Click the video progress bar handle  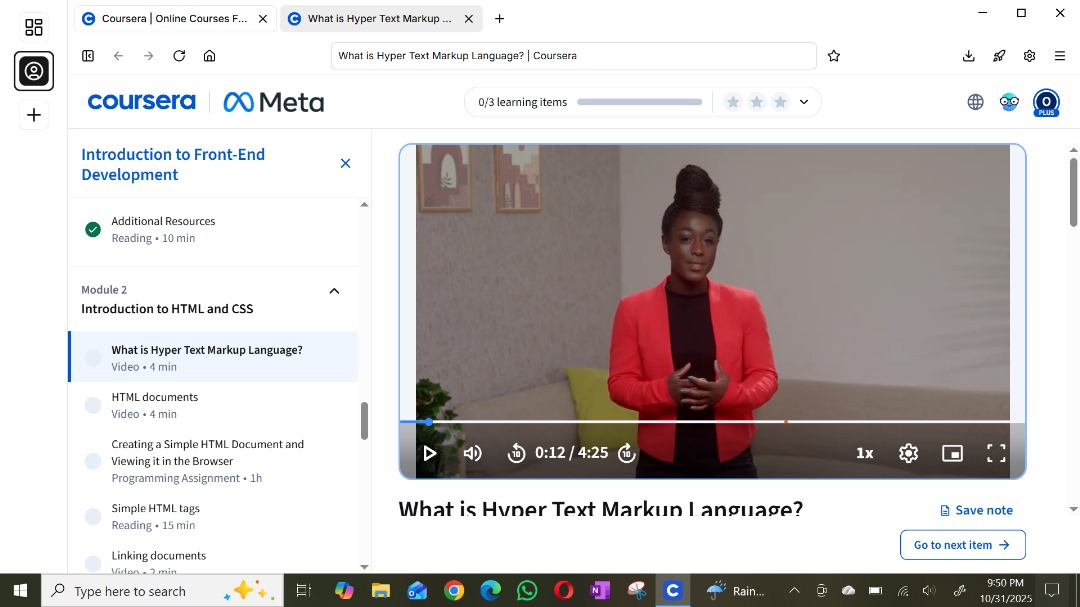tap(428, 422)
